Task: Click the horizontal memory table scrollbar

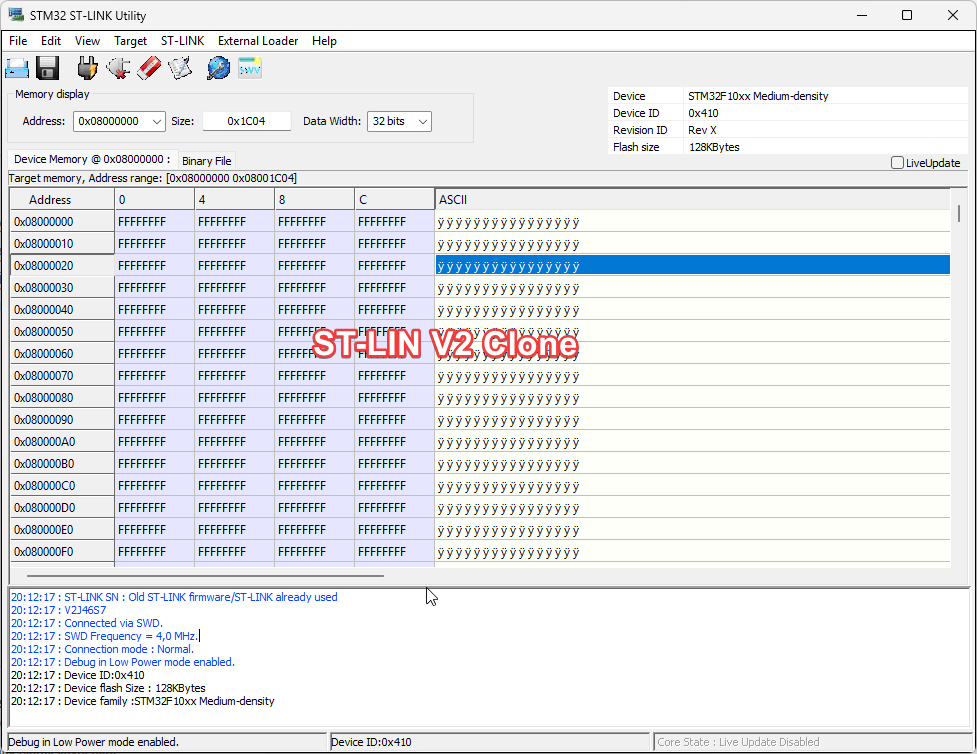Action: [206, 575]
